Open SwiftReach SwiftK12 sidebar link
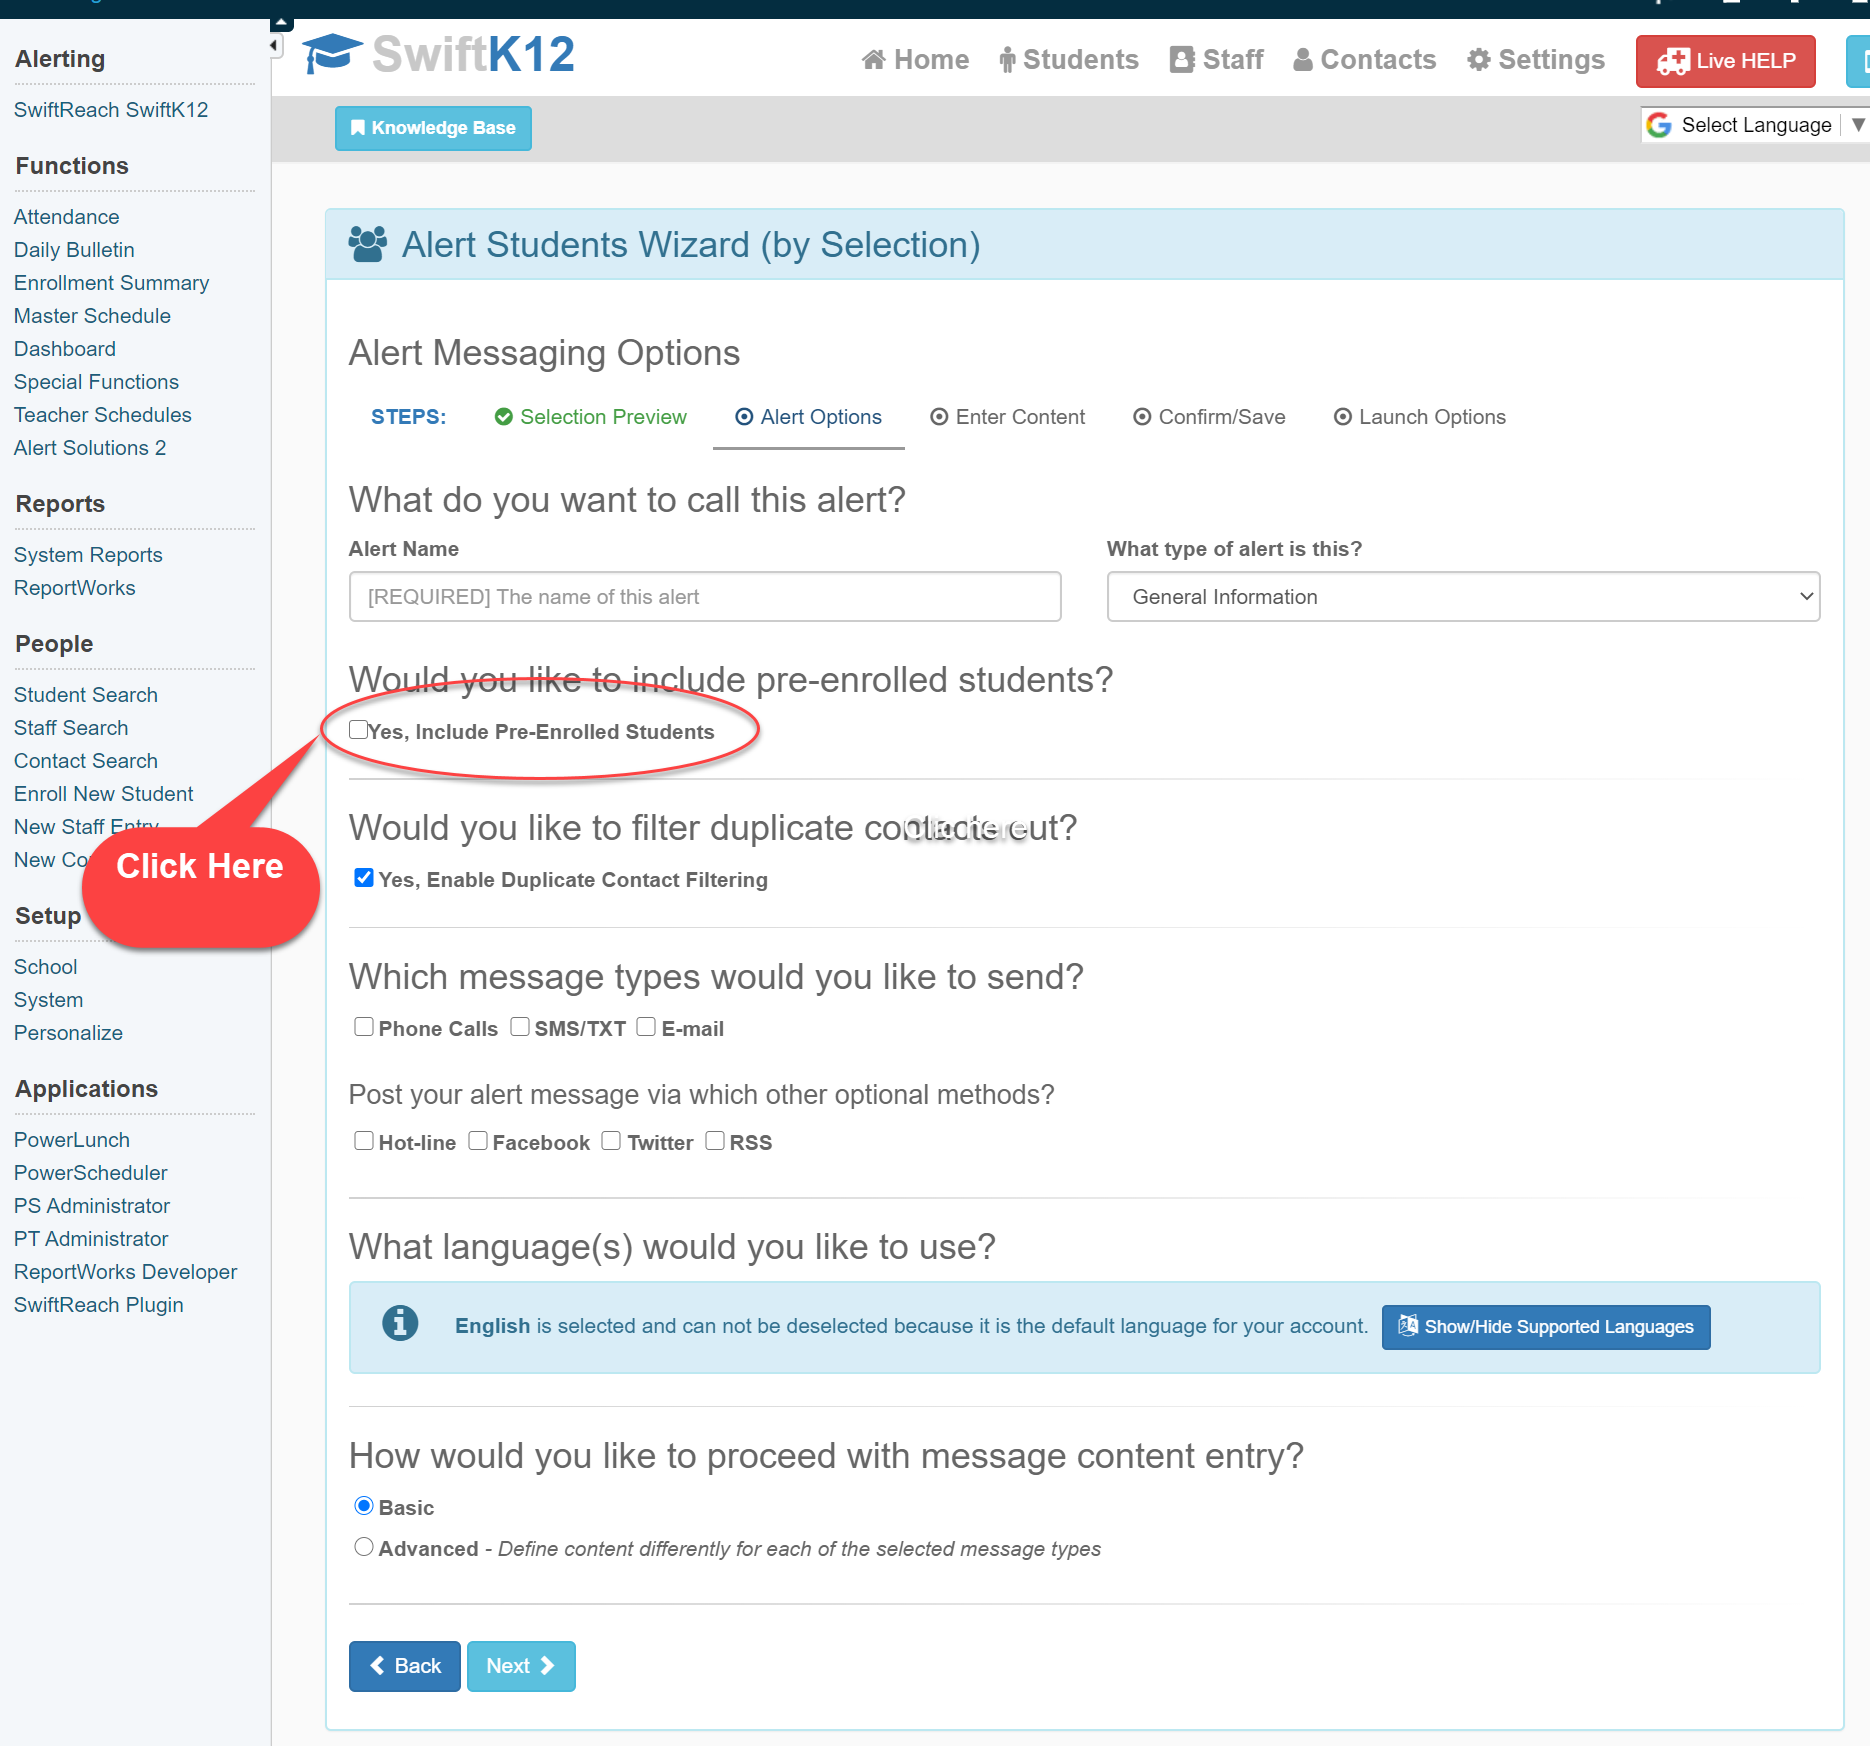1873x1746 pixels. pyautogui.click(x=111, y=110)
